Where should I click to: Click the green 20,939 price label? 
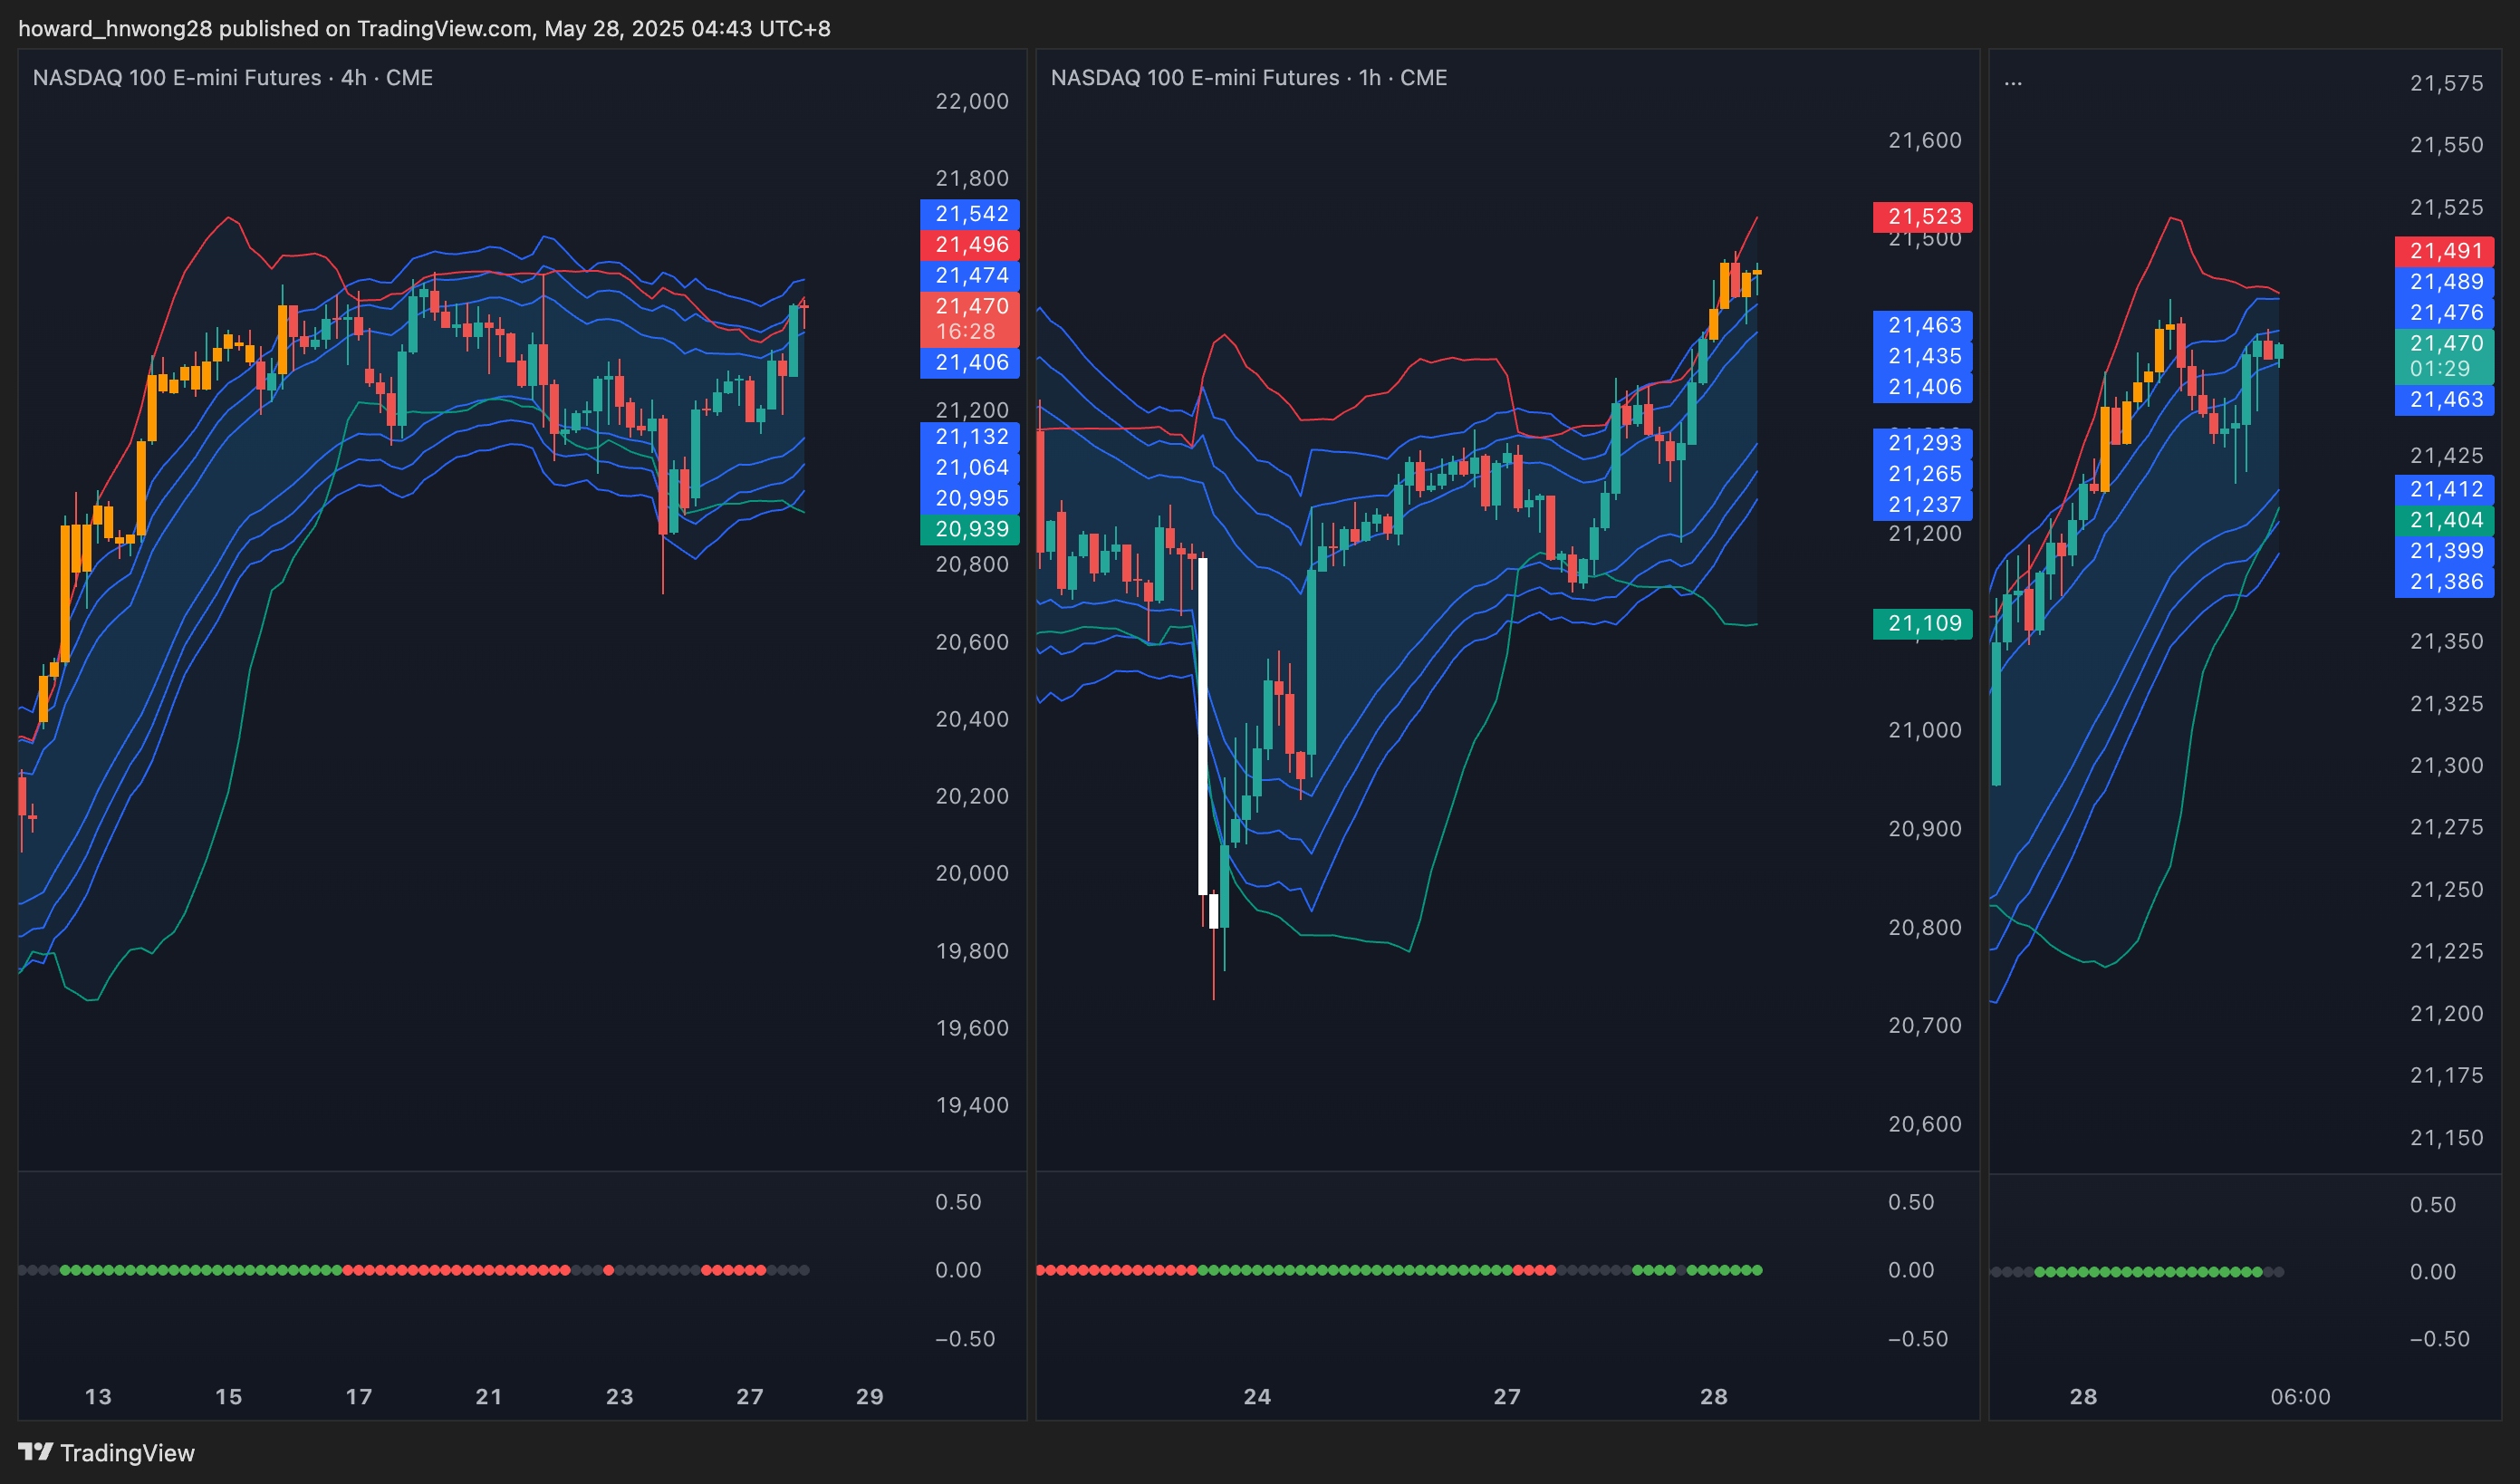969,529
